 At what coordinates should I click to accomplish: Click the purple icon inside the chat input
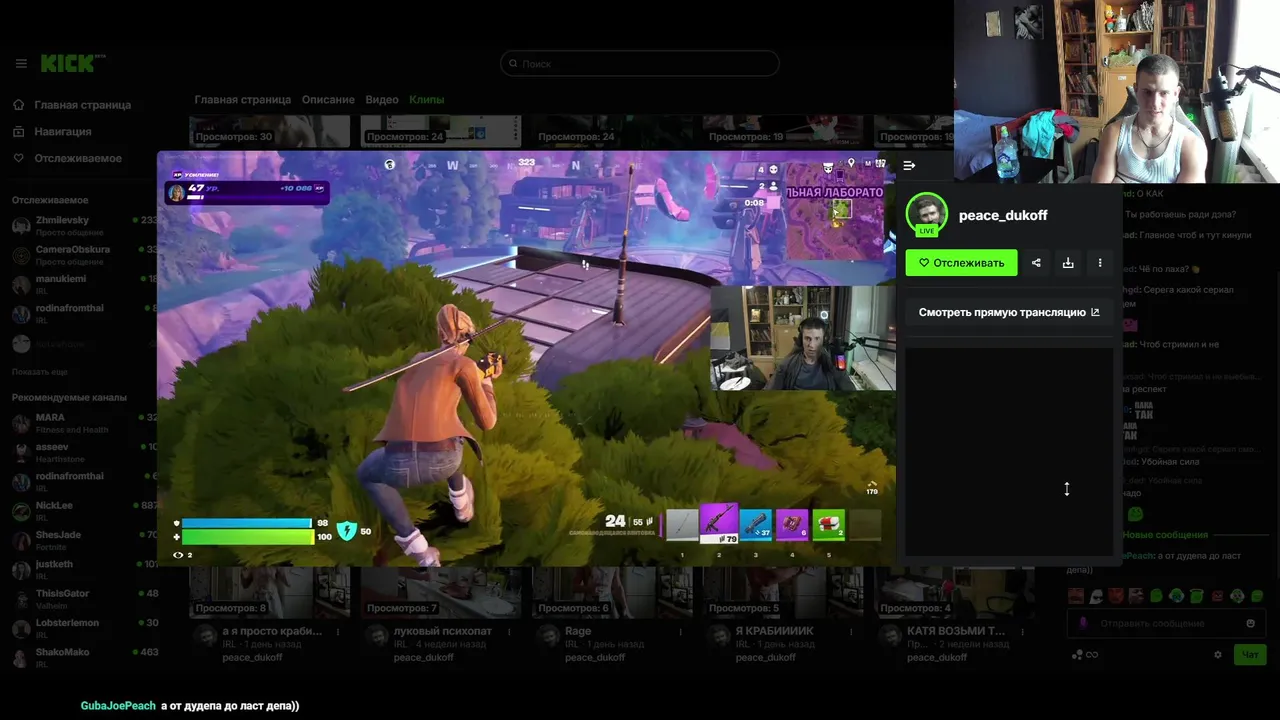point(1083,623)
